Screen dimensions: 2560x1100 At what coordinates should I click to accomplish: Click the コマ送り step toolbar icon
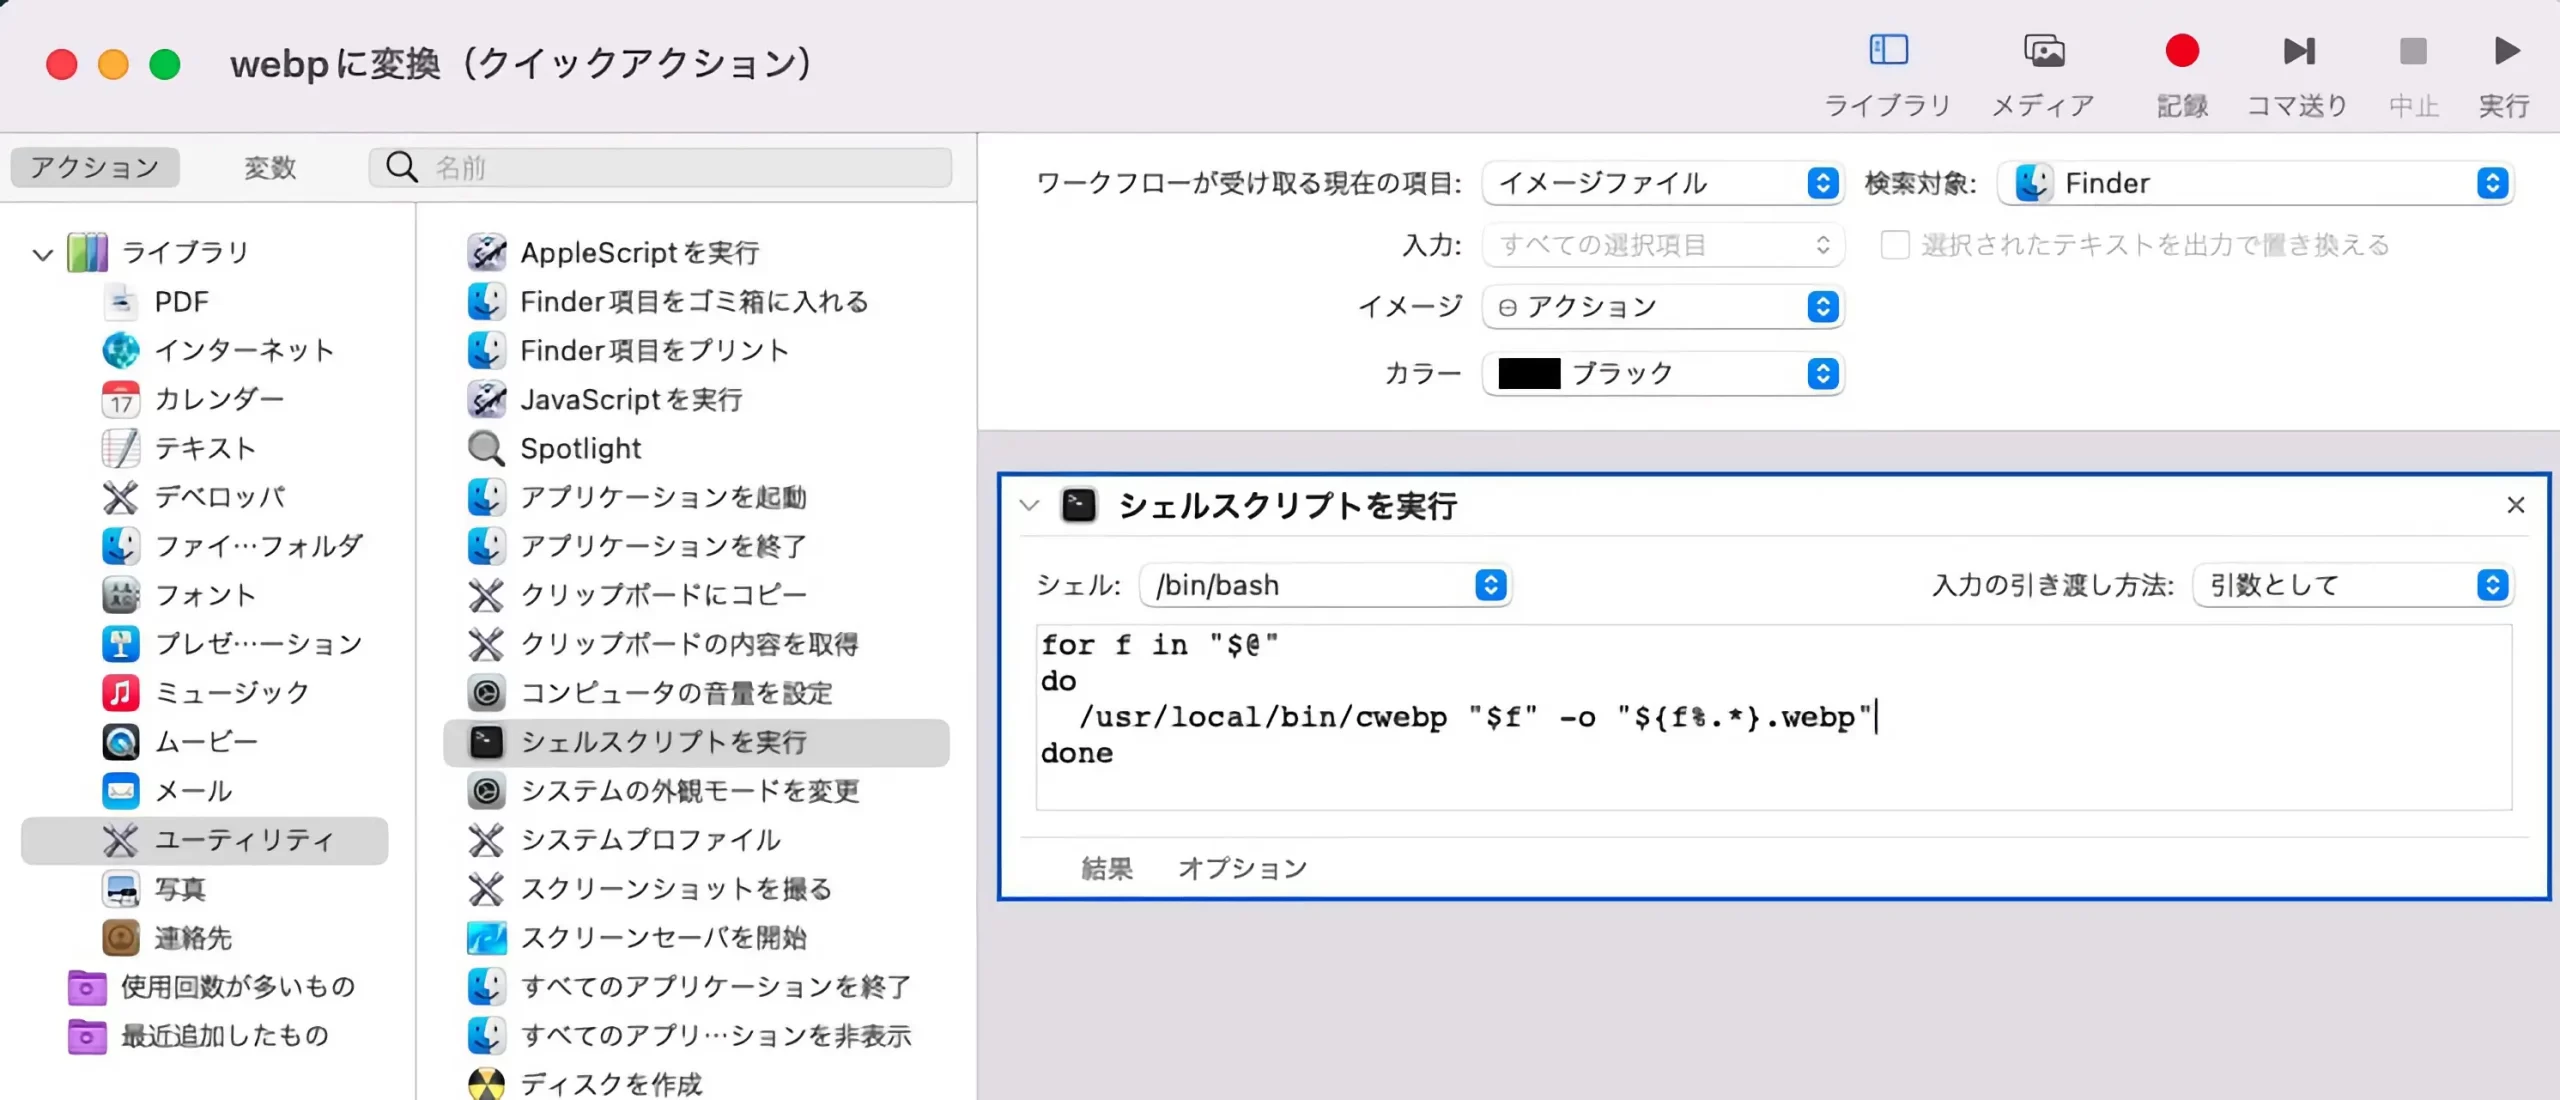(x=2298, y=50)
